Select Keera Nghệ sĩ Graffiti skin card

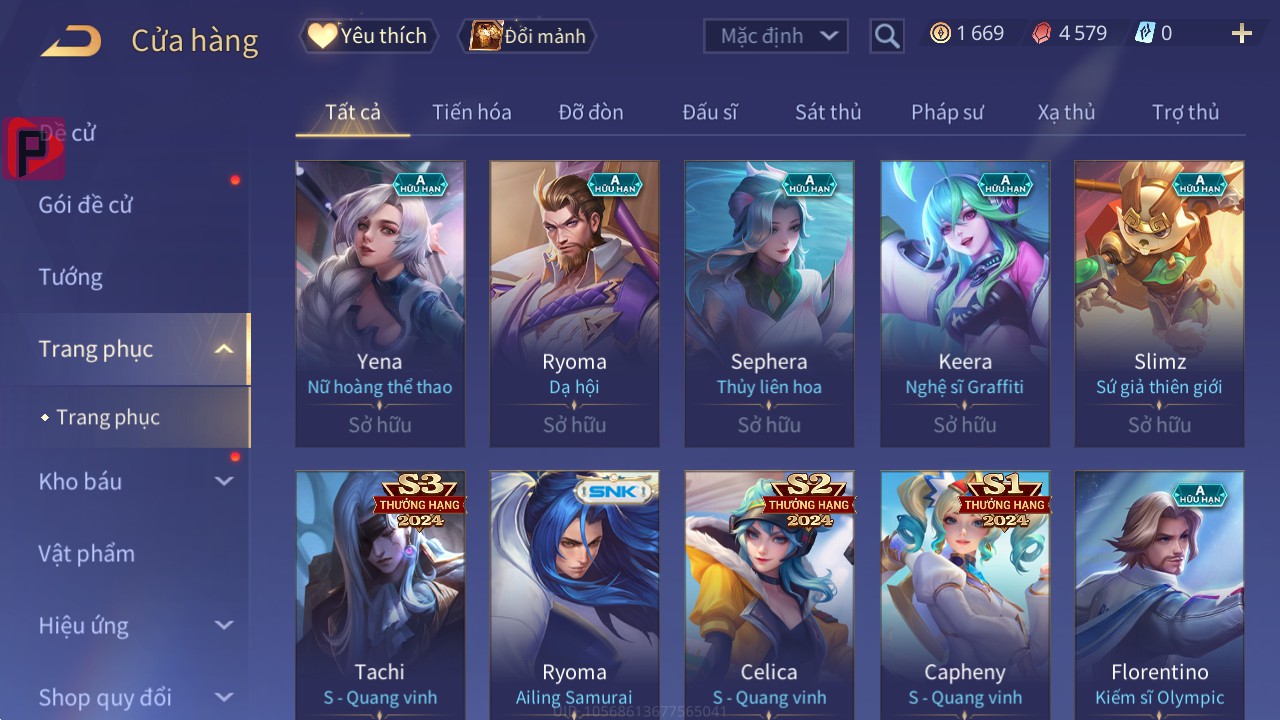(x=965, y=304)
